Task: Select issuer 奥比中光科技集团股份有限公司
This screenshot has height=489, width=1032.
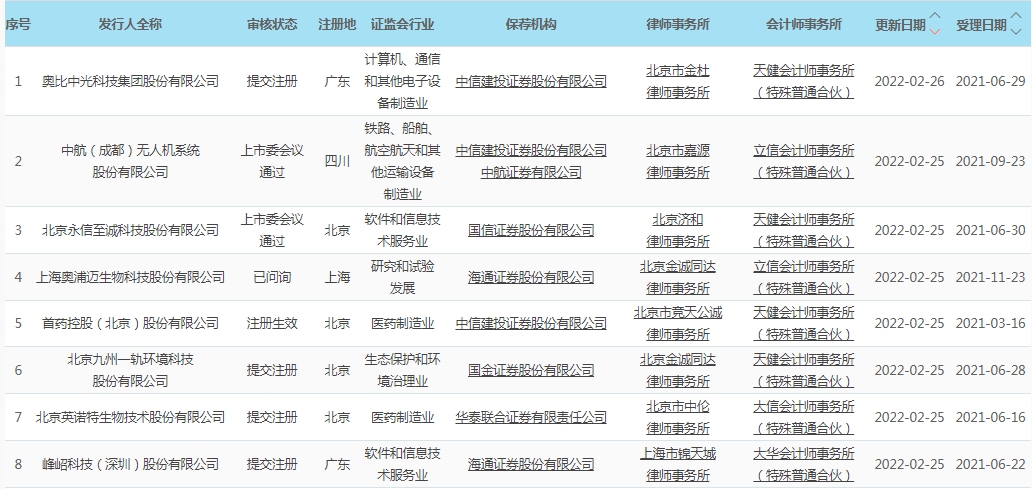Action: pos(130,81)
